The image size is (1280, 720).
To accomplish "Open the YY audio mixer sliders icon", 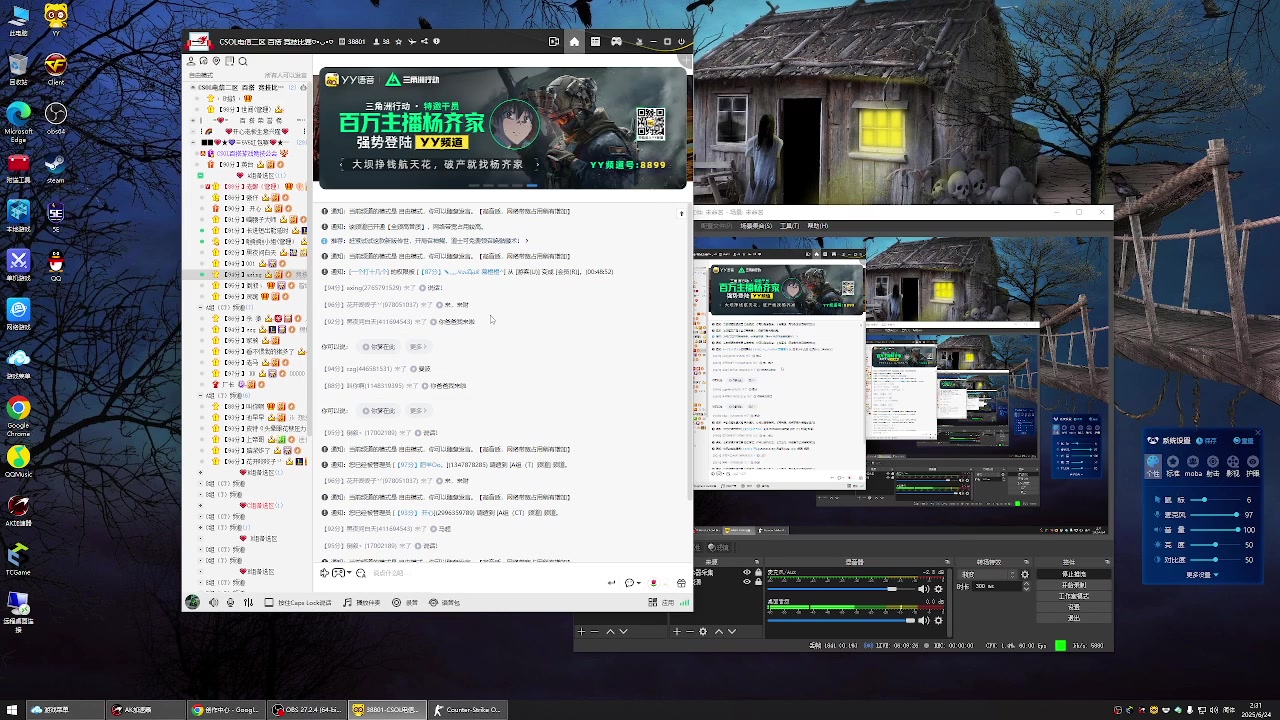I will (x=249, y=602).
